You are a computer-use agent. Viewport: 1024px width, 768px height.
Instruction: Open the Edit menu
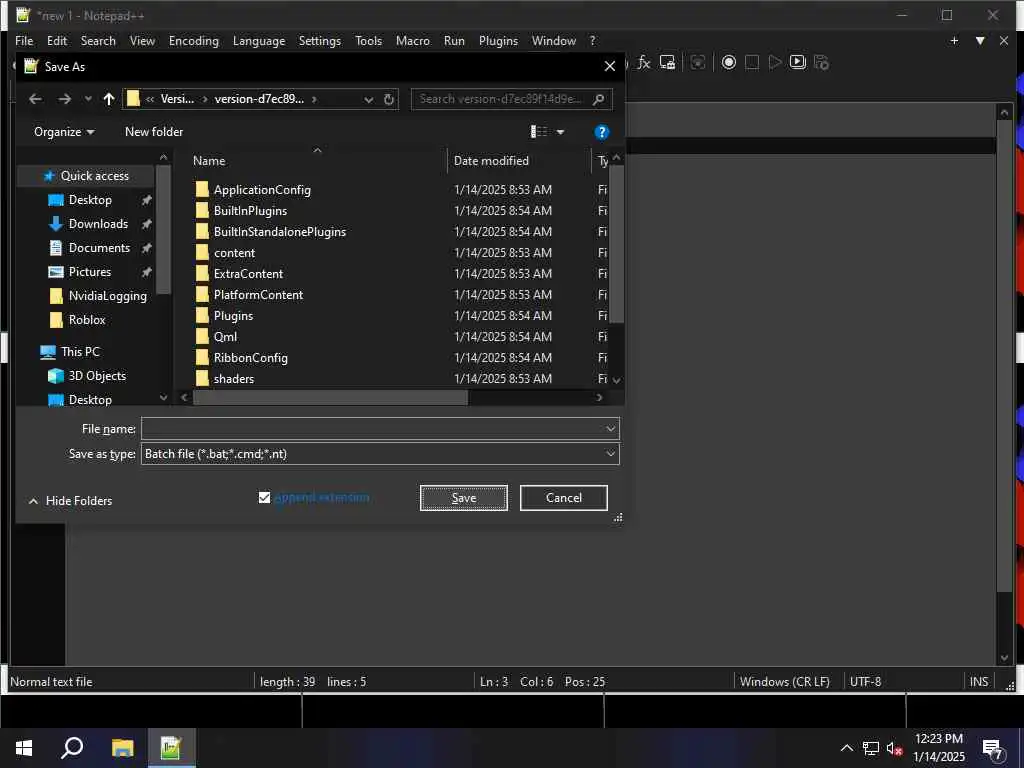[57, 40]
